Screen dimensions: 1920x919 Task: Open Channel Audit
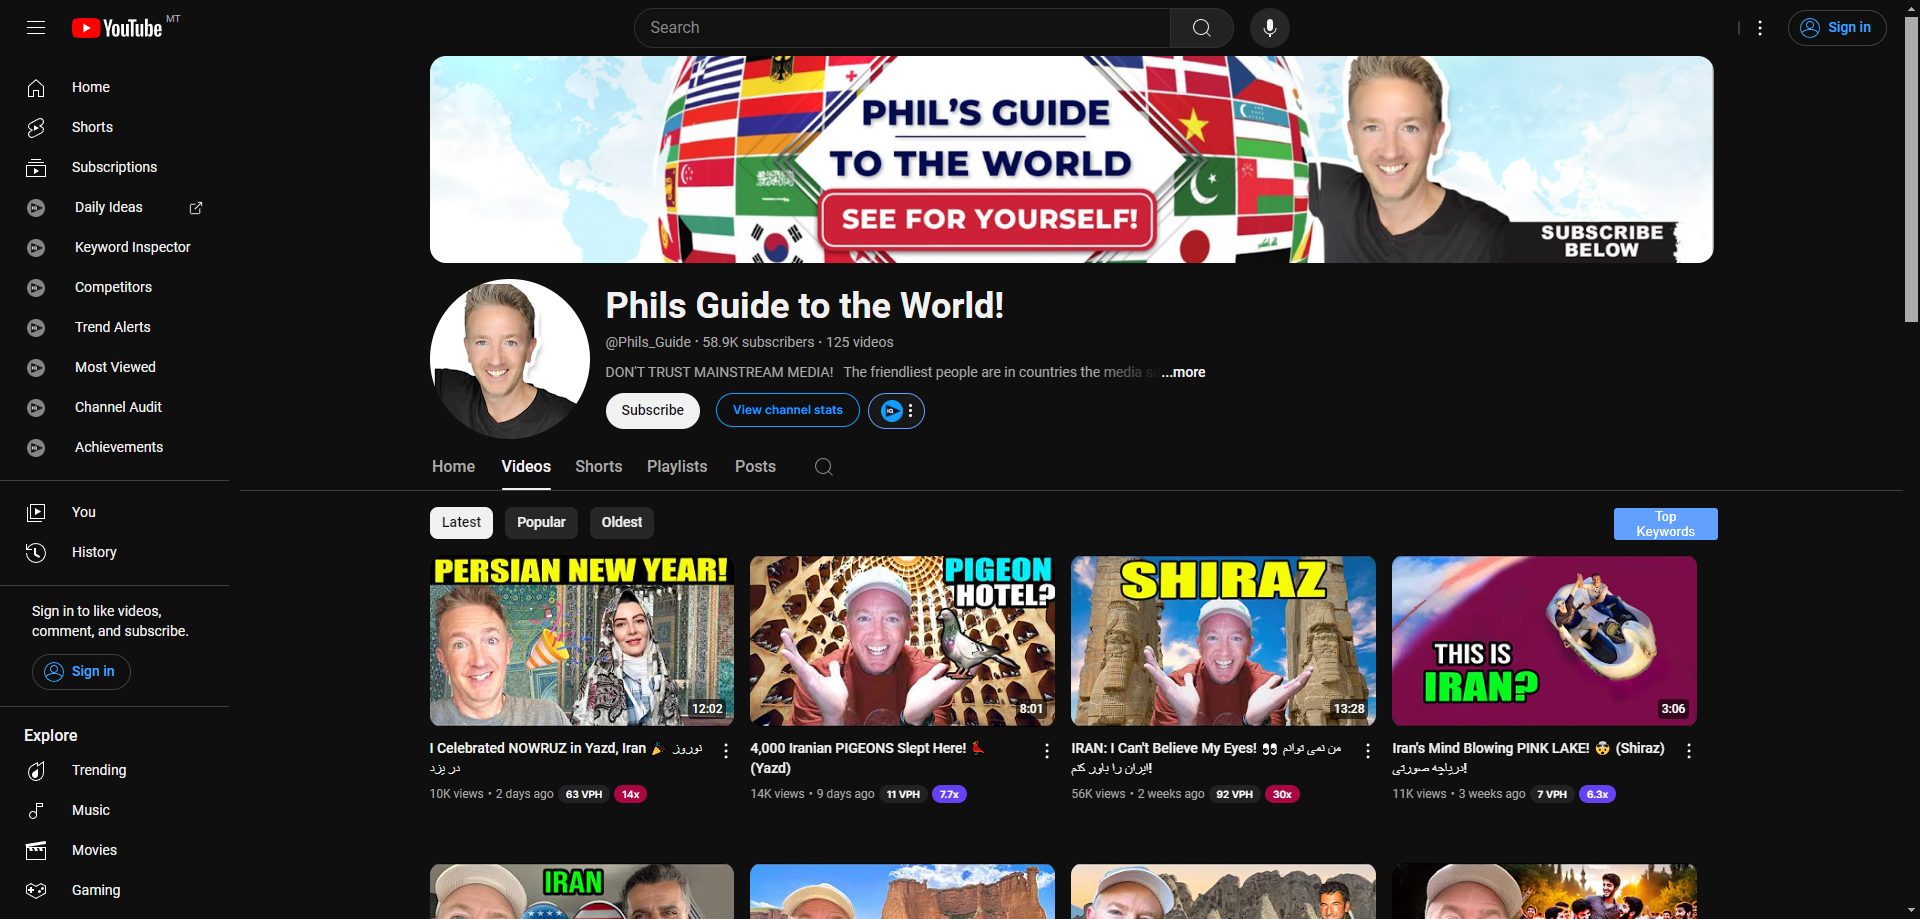[x=114, y=407]
